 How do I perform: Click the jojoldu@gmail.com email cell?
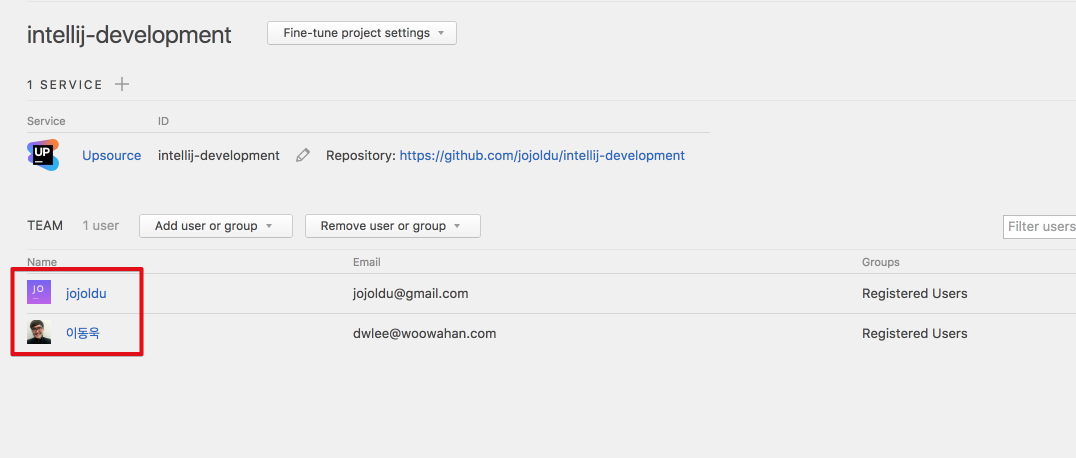pos(410,294)
